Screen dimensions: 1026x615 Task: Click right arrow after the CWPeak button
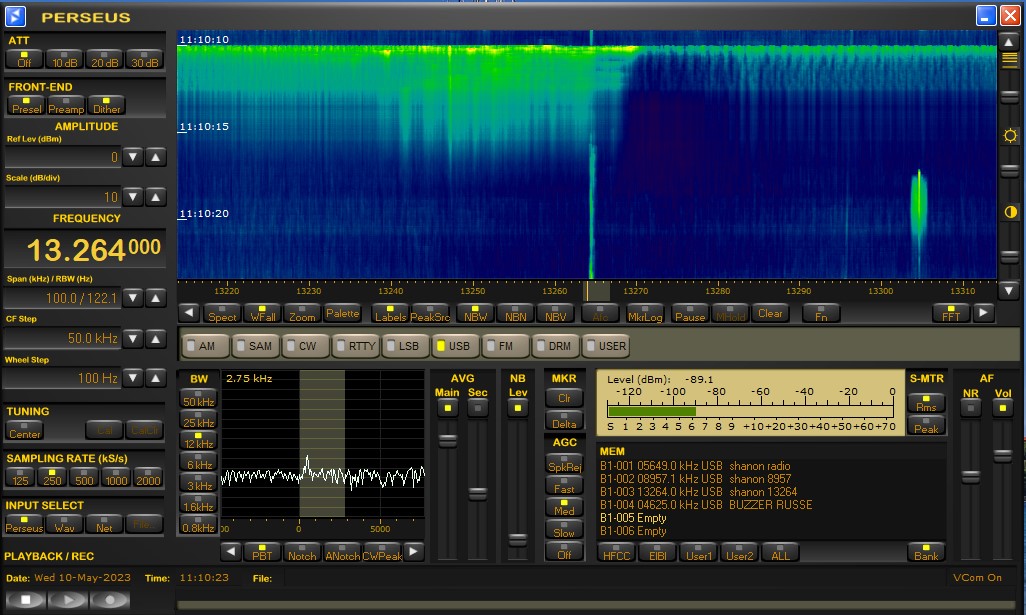413,552
